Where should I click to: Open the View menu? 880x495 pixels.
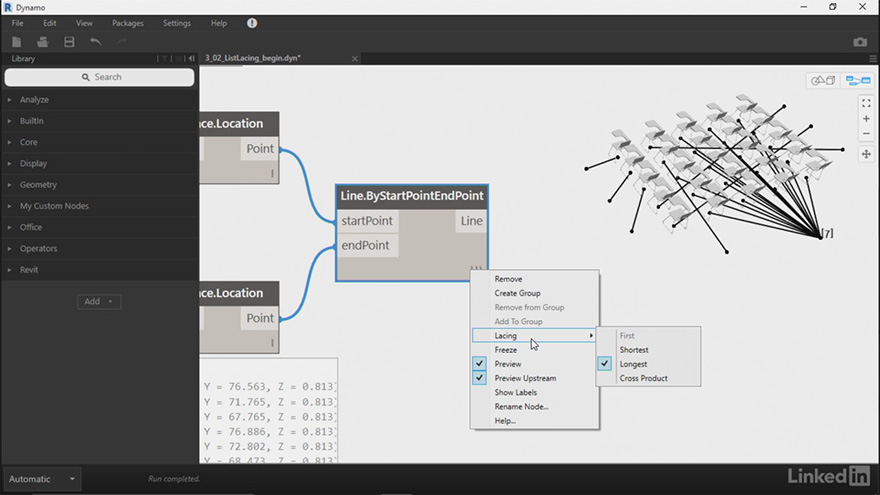click(x=84, y=23)
